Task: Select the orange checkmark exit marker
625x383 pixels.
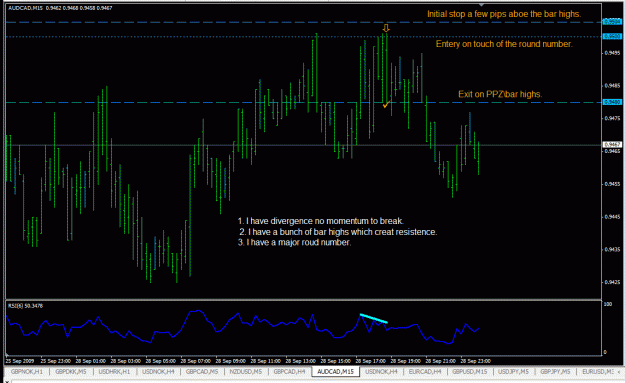Action: (x=385, y=105)
